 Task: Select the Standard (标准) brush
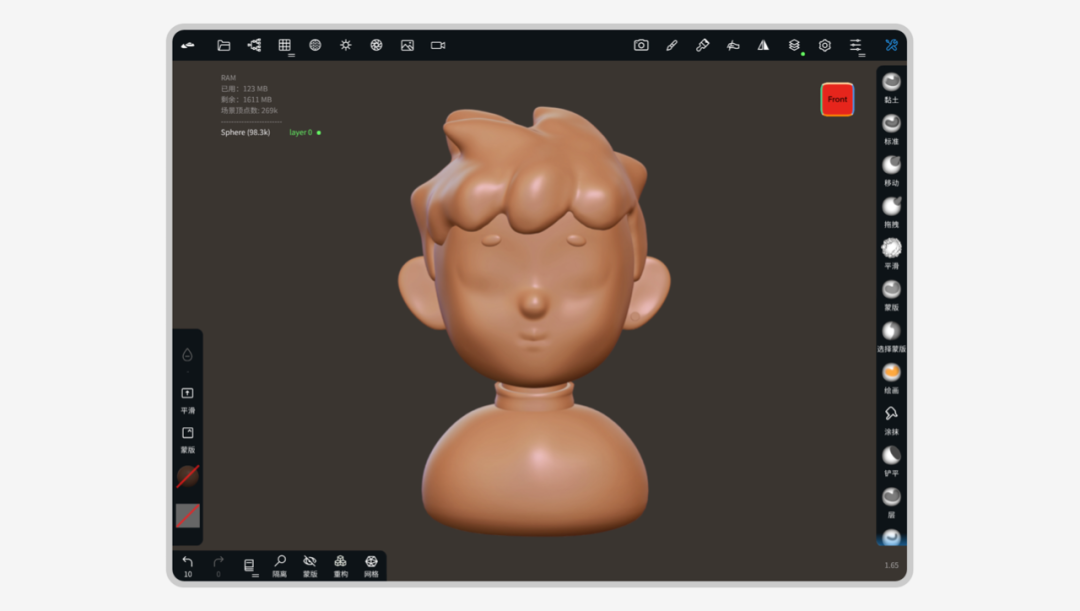click(891, 124)
